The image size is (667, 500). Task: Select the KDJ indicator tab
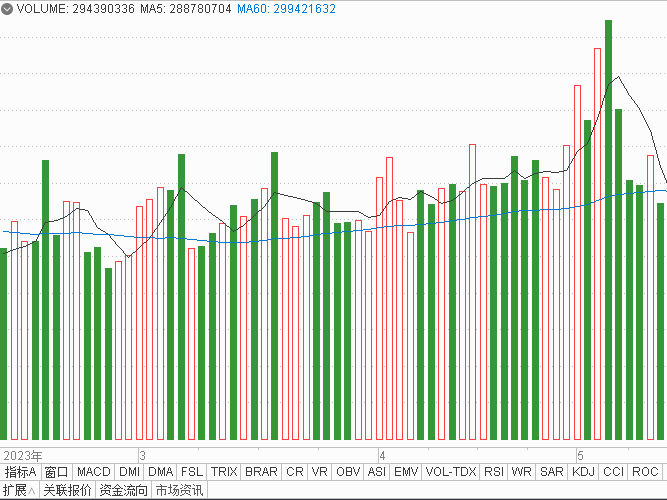pyautogui.click(x=583, y=472)
